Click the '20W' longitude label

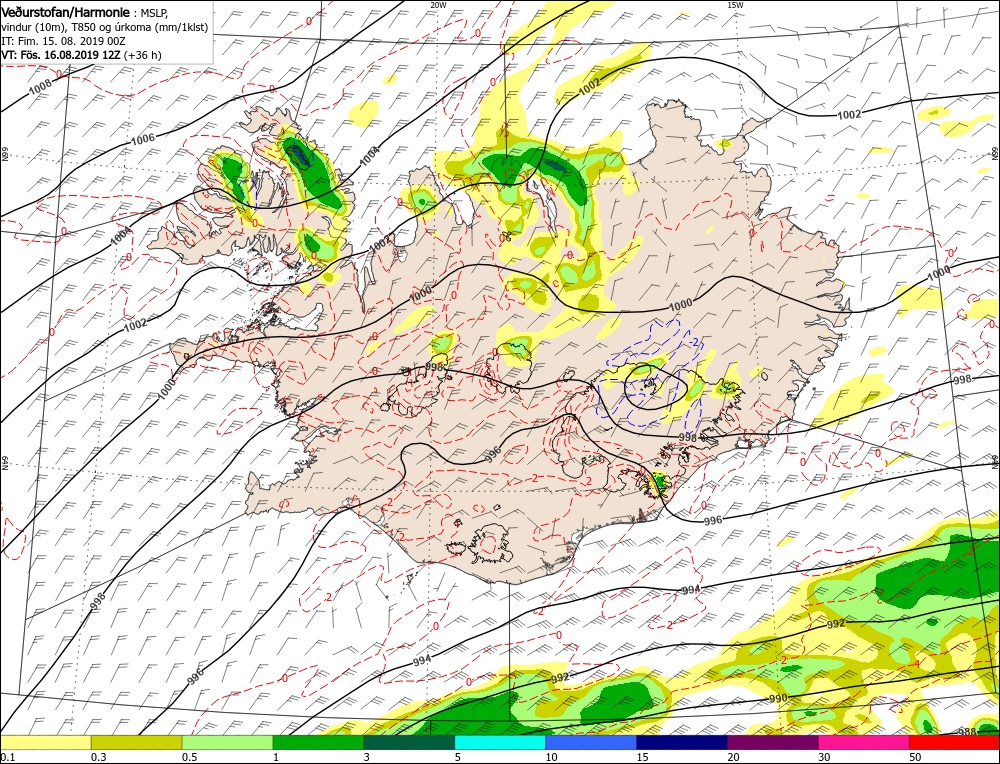pyautogui.click(x=438, y=4)
